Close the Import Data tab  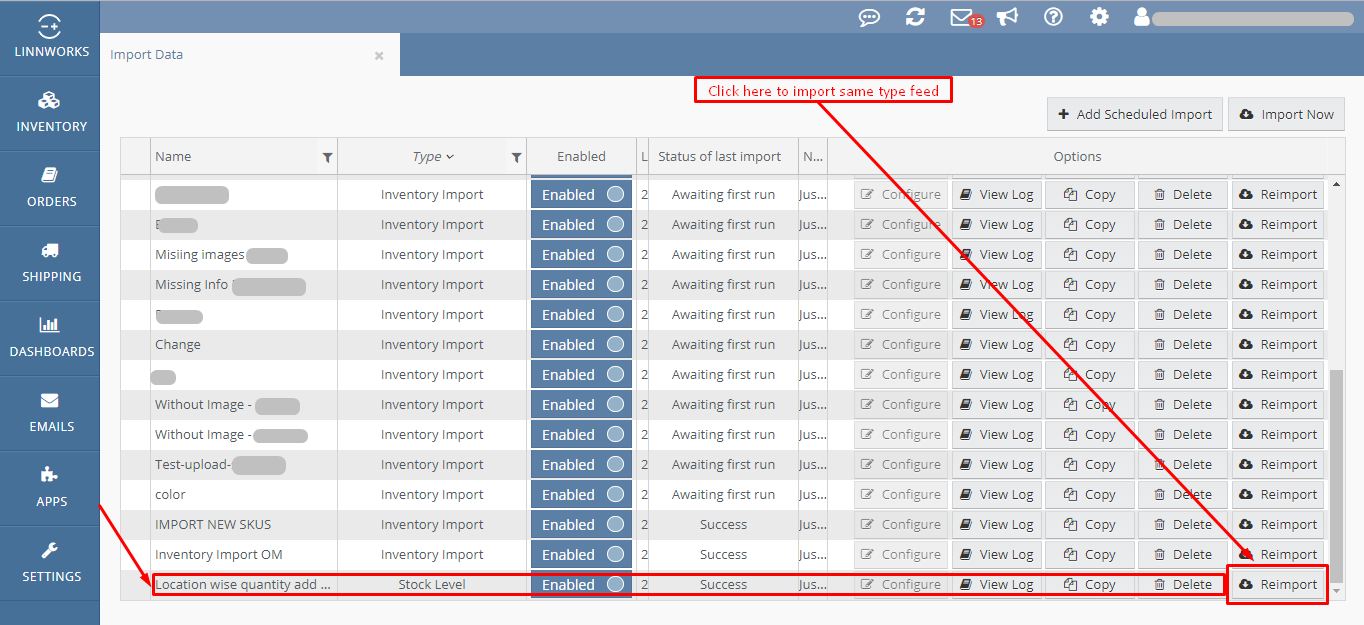(x=379, y=56)
